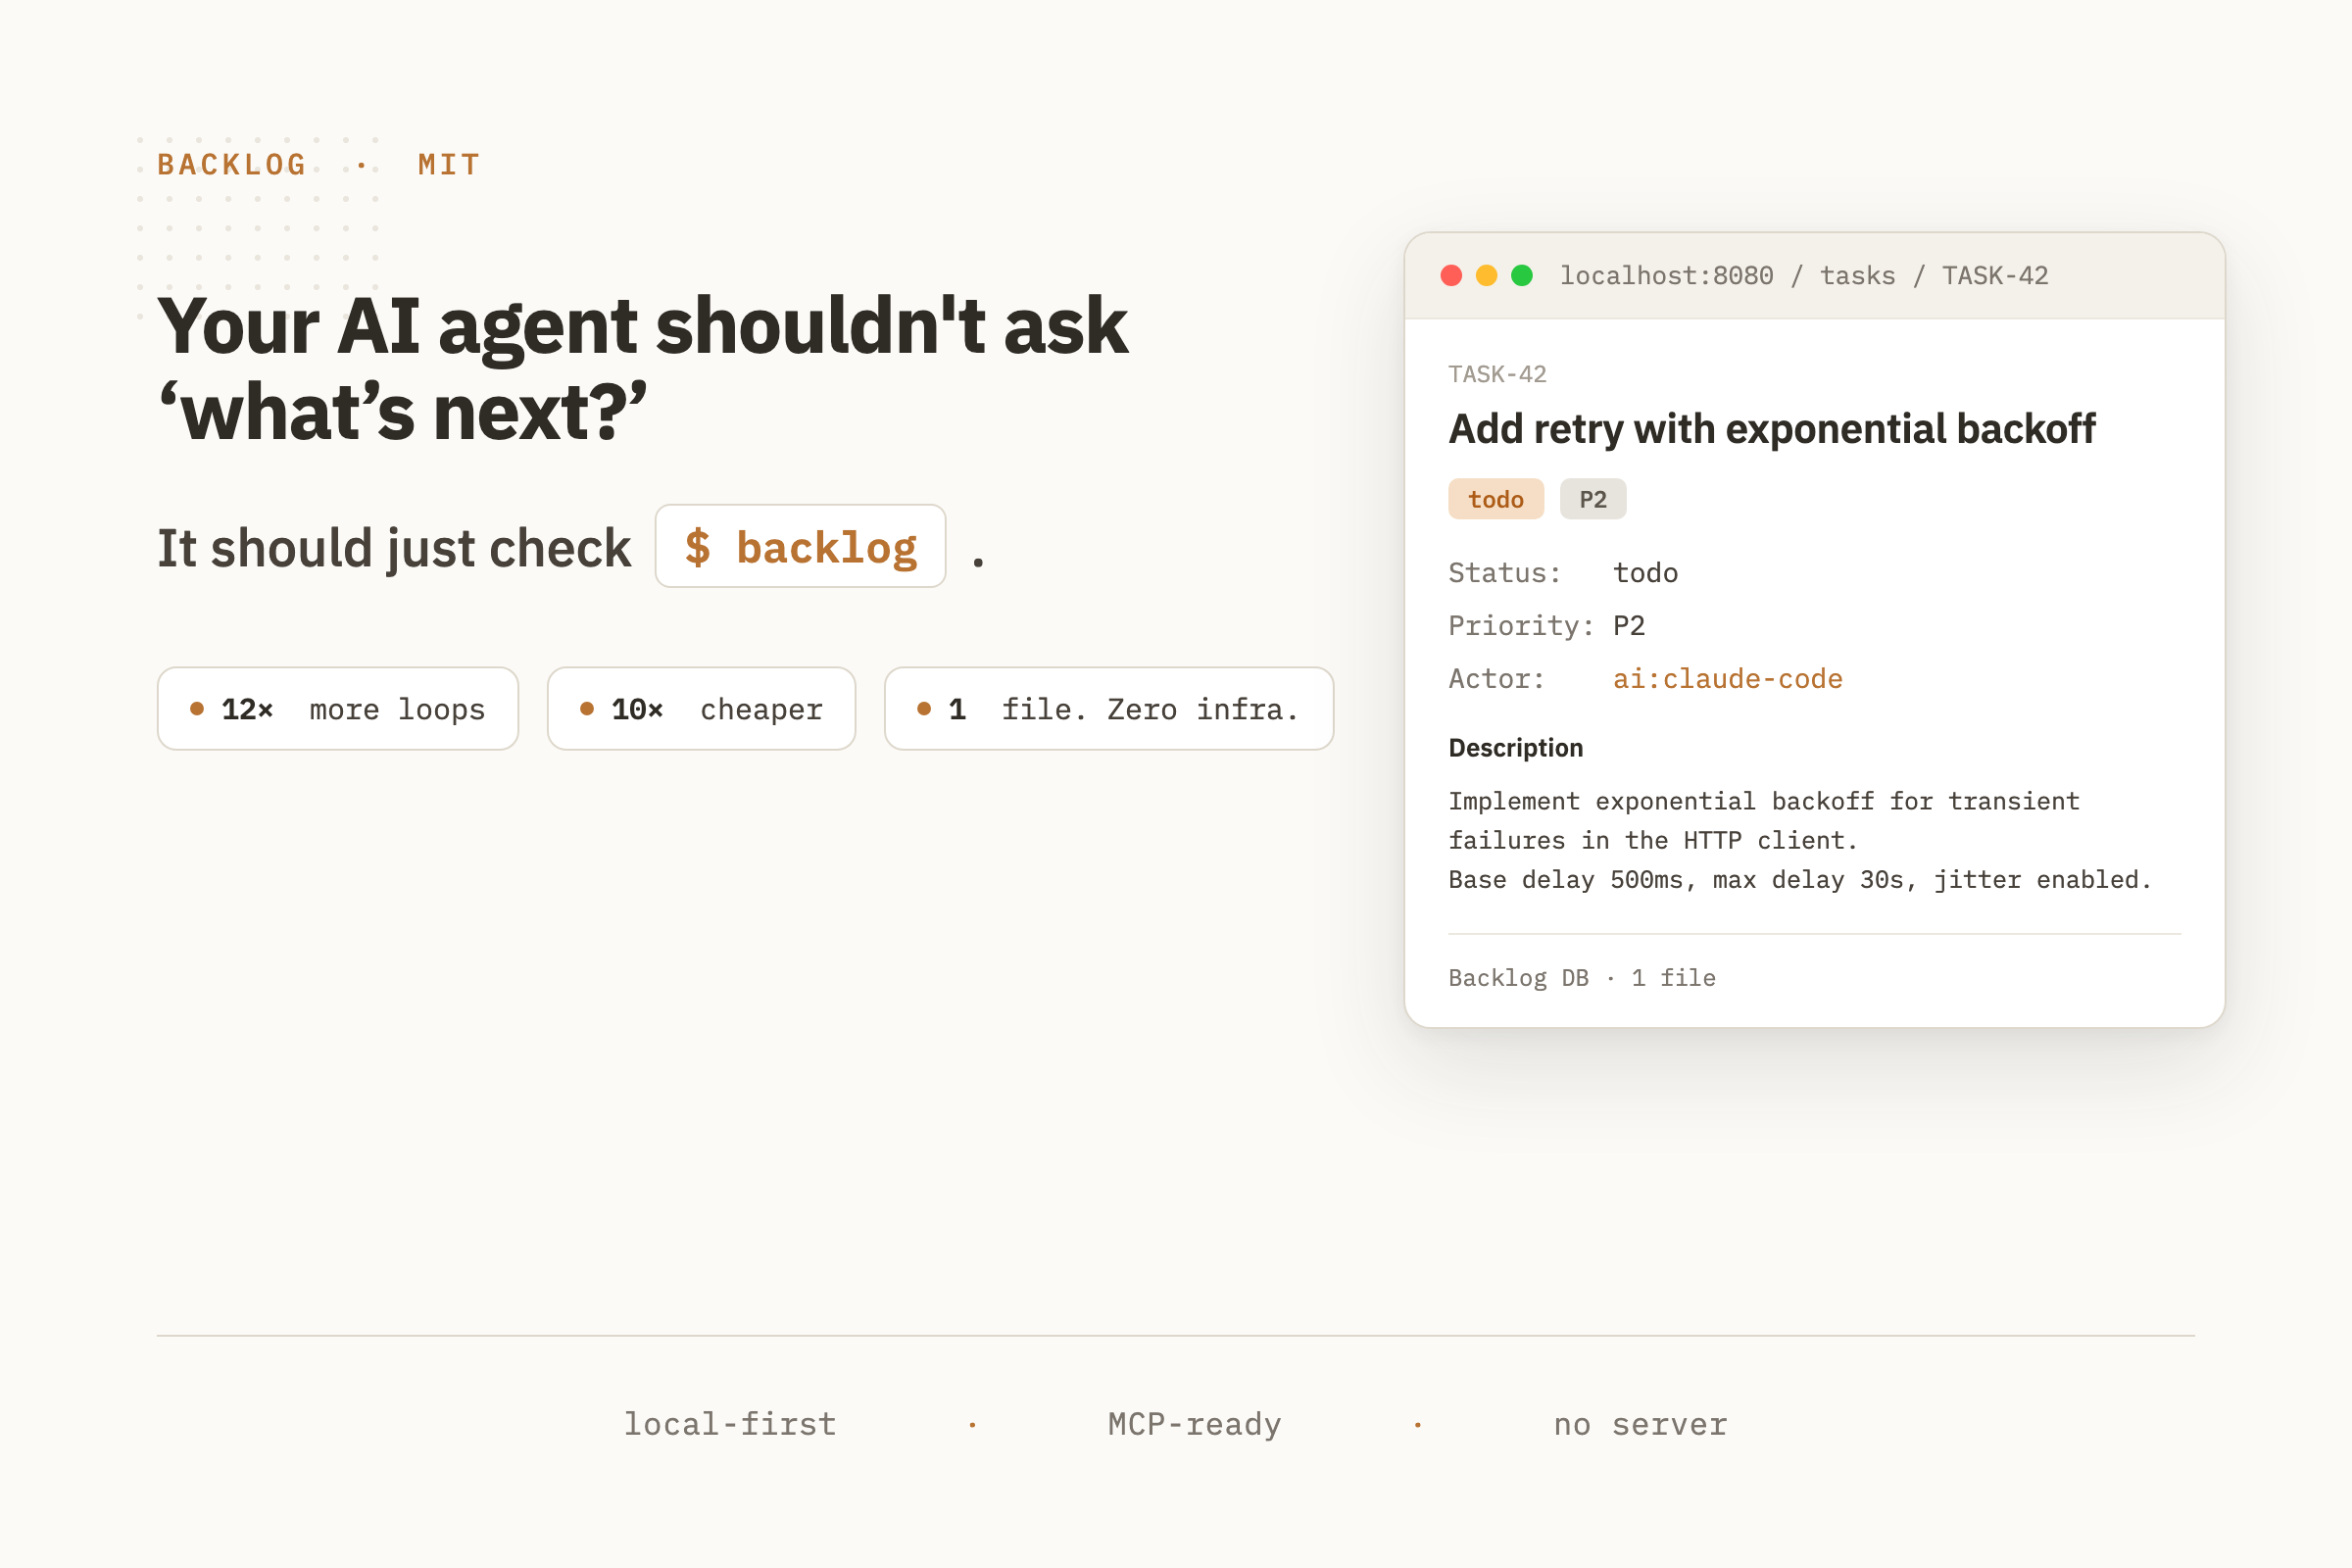2352x1568 pixels.
Task: Click the 'tasks' breadcrumb segment
Action: point(1857,276)
